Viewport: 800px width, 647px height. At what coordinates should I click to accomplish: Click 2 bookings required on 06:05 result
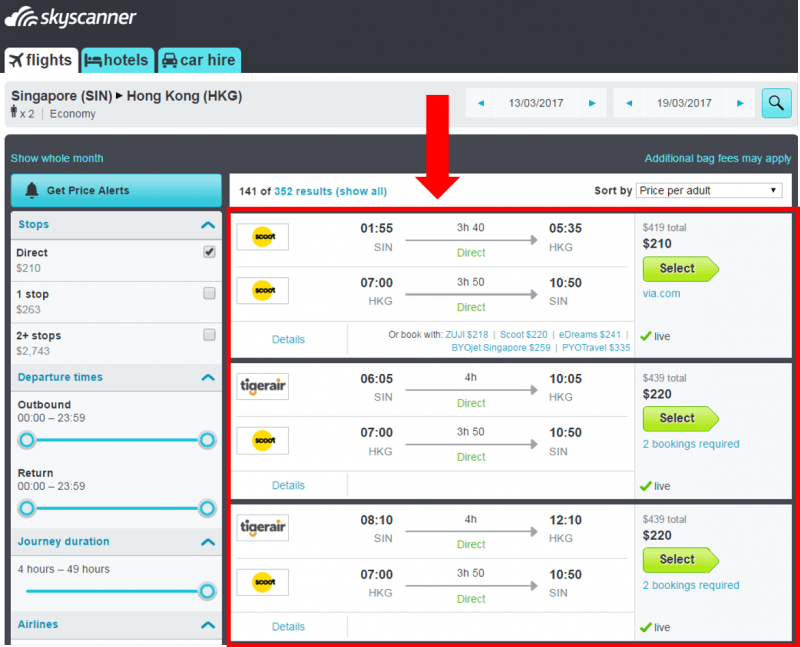tap(691, 444)
